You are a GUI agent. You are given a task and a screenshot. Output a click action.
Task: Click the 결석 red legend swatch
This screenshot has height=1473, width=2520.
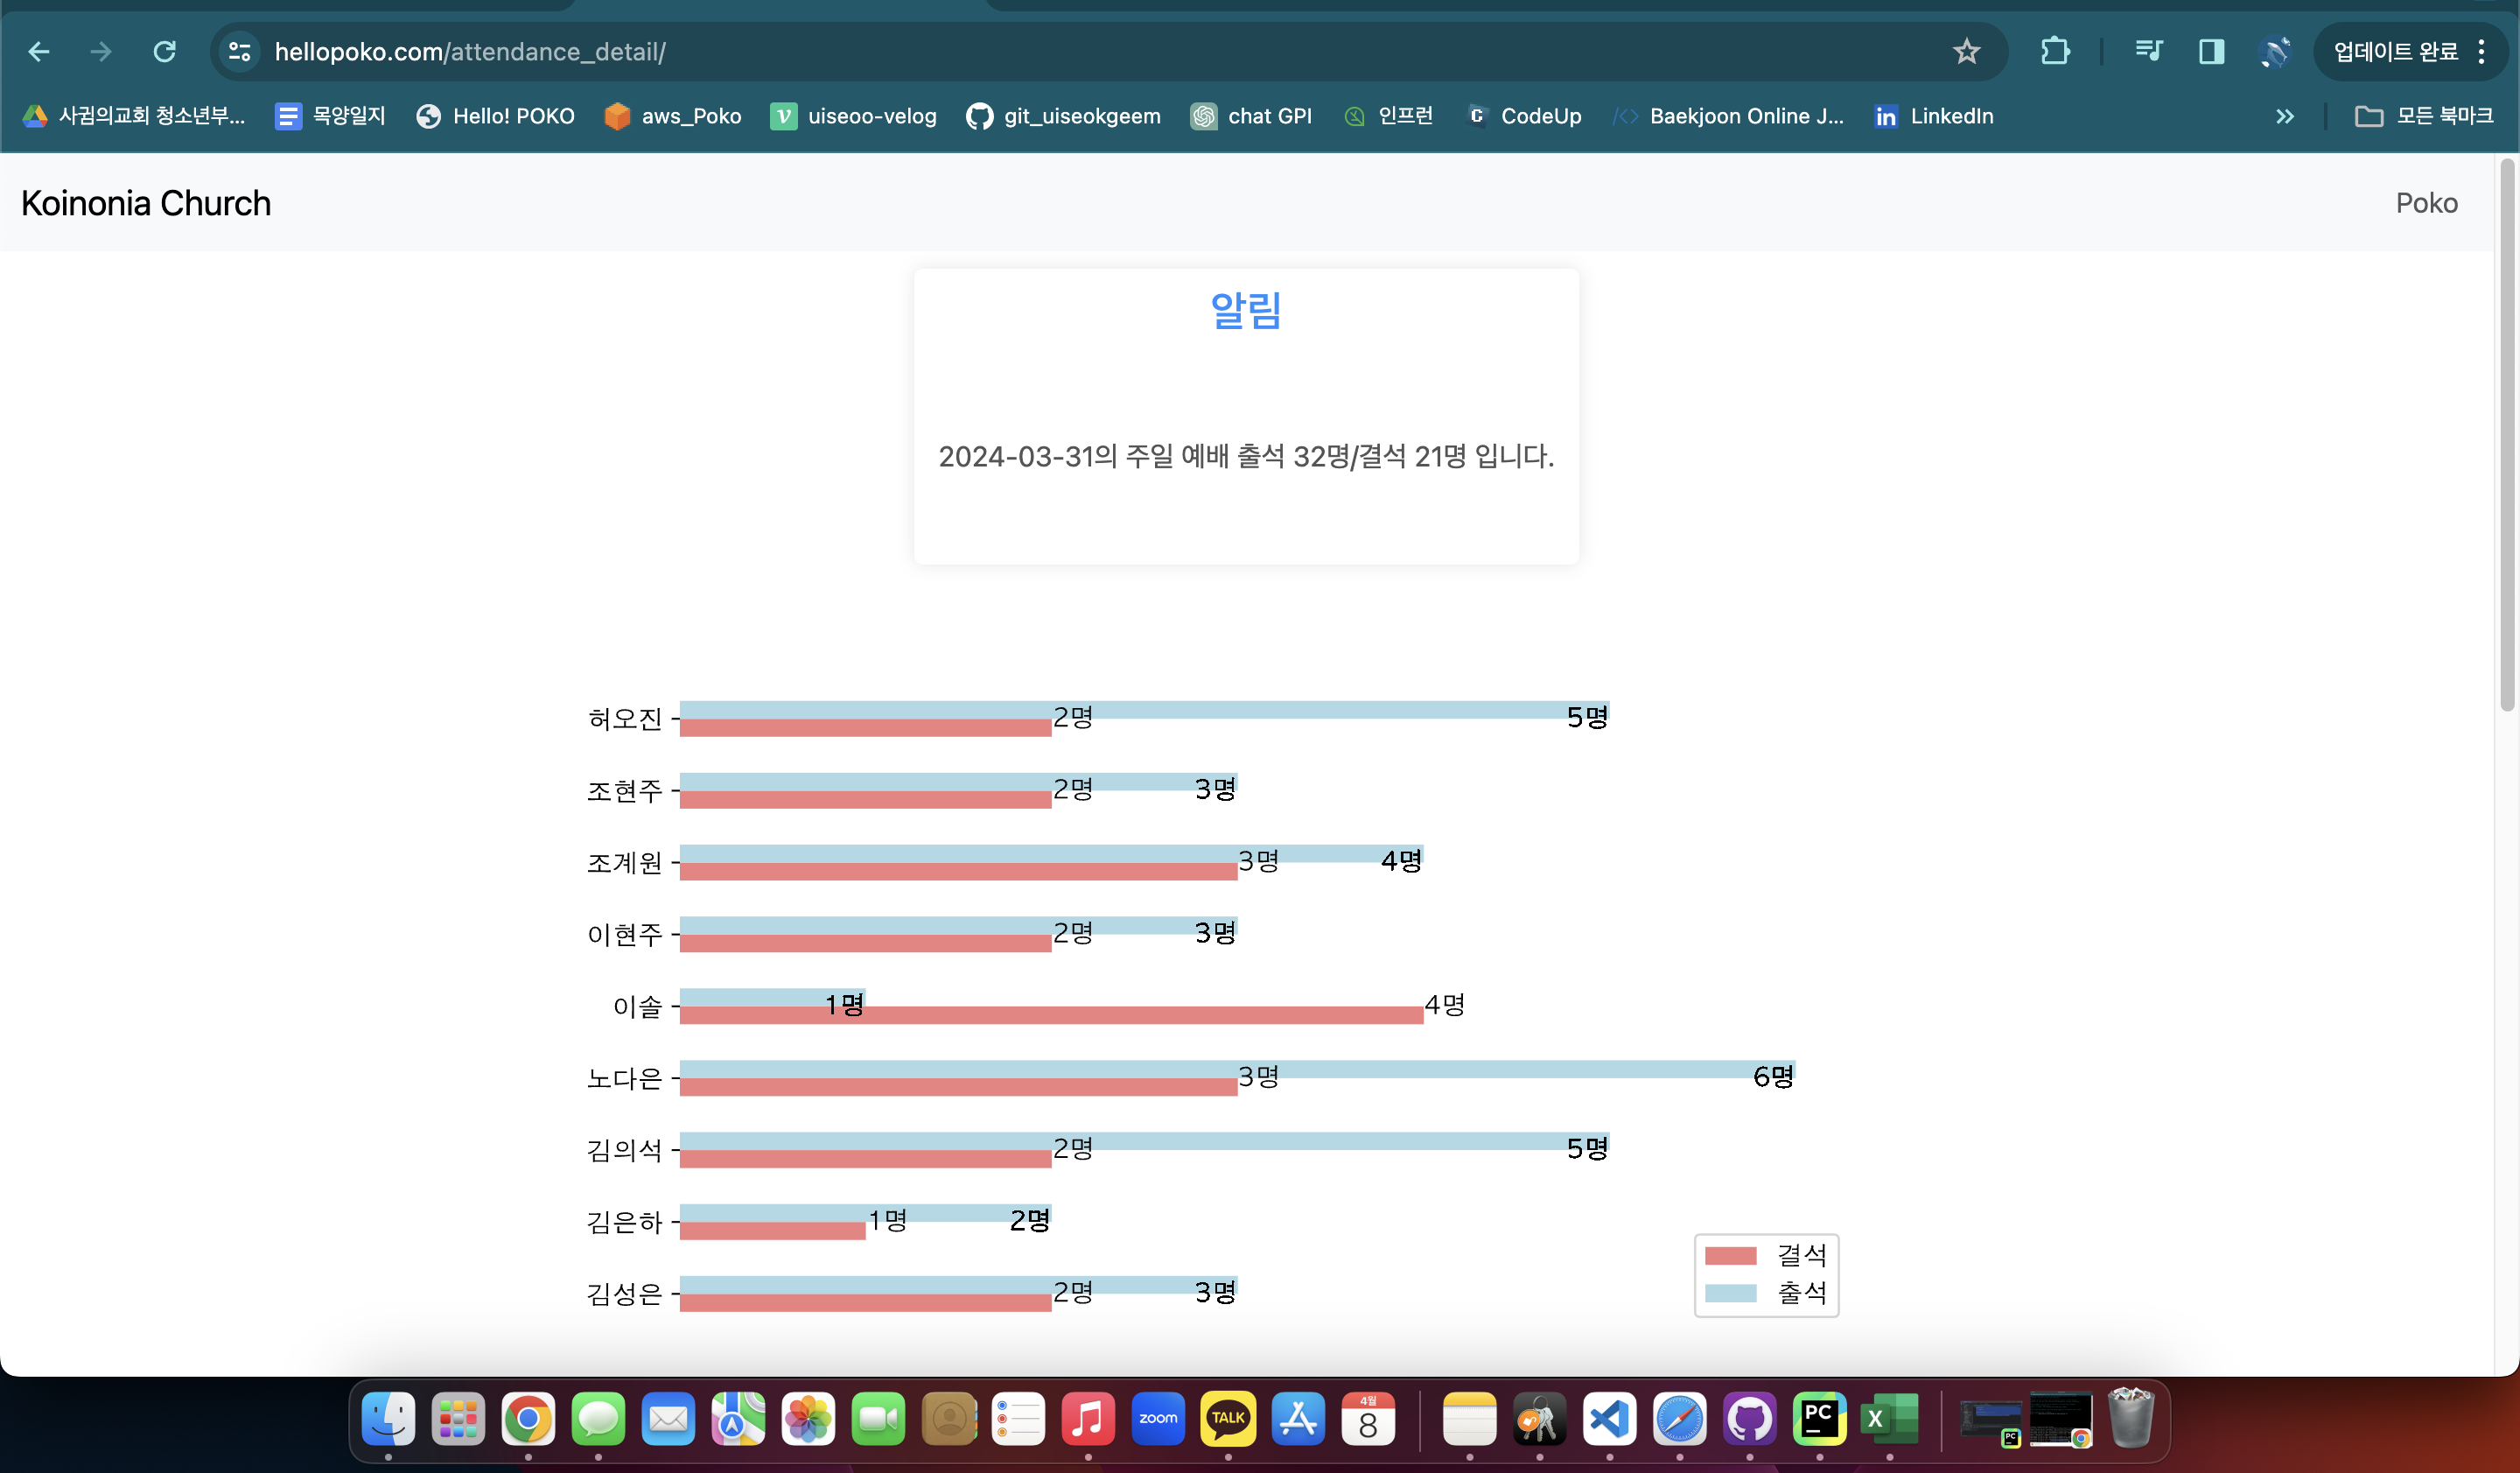point(1730,1255)
